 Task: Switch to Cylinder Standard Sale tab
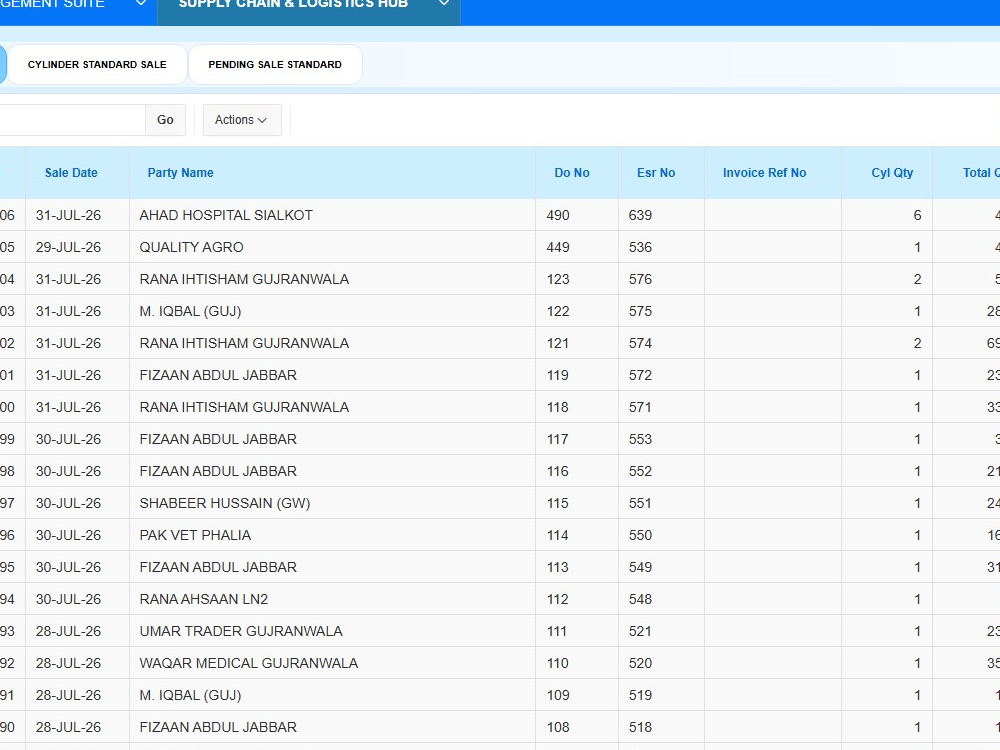pyautogui.click(x=97, y=64)
